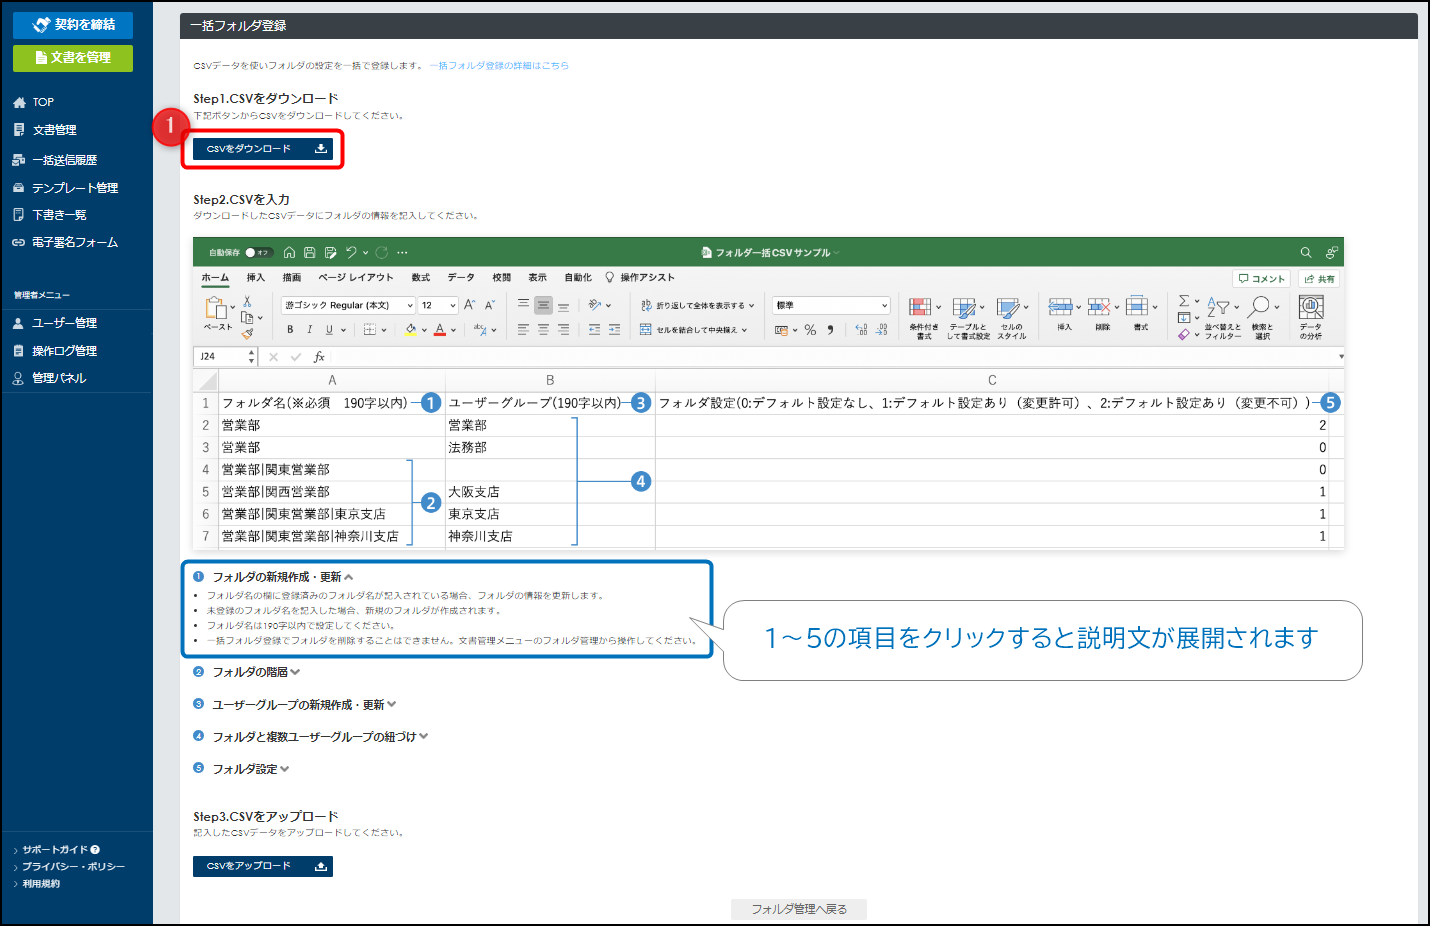
Task: Click the scissors cut icon
Action: pyautogui.click(x=247, y=302)
